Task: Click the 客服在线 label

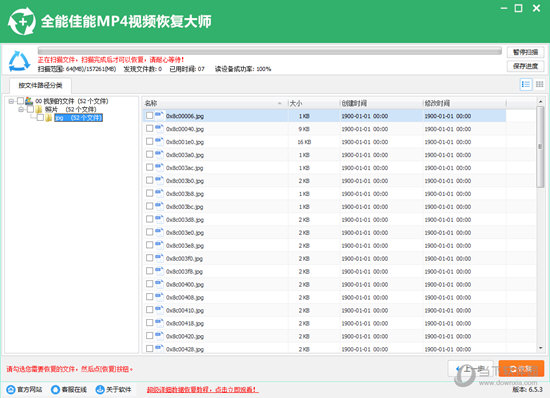Action: 74,390
